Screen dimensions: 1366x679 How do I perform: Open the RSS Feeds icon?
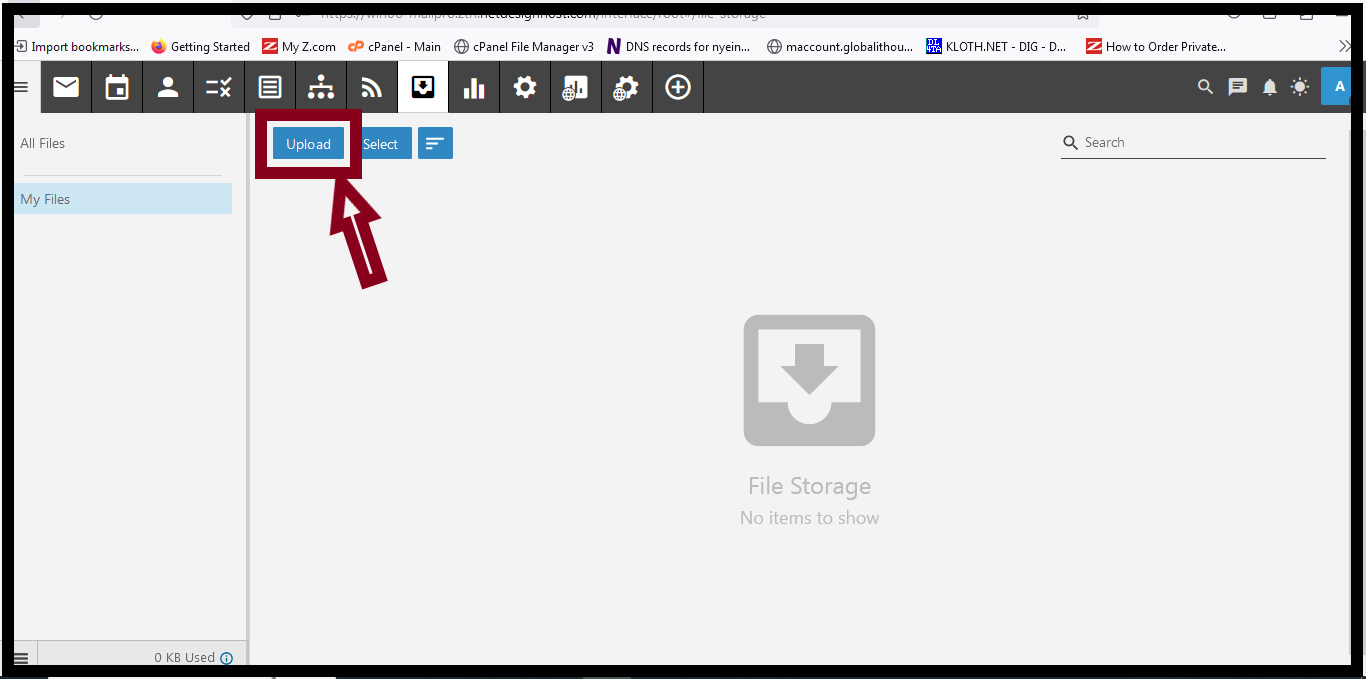[372, 87]
